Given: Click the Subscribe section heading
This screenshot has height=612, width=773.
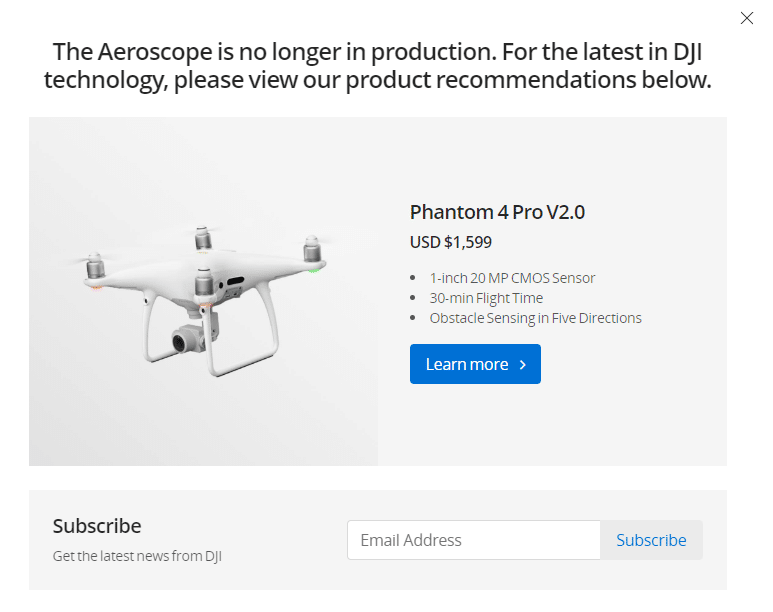Looking at the screenshot, I should pos(97,526).
